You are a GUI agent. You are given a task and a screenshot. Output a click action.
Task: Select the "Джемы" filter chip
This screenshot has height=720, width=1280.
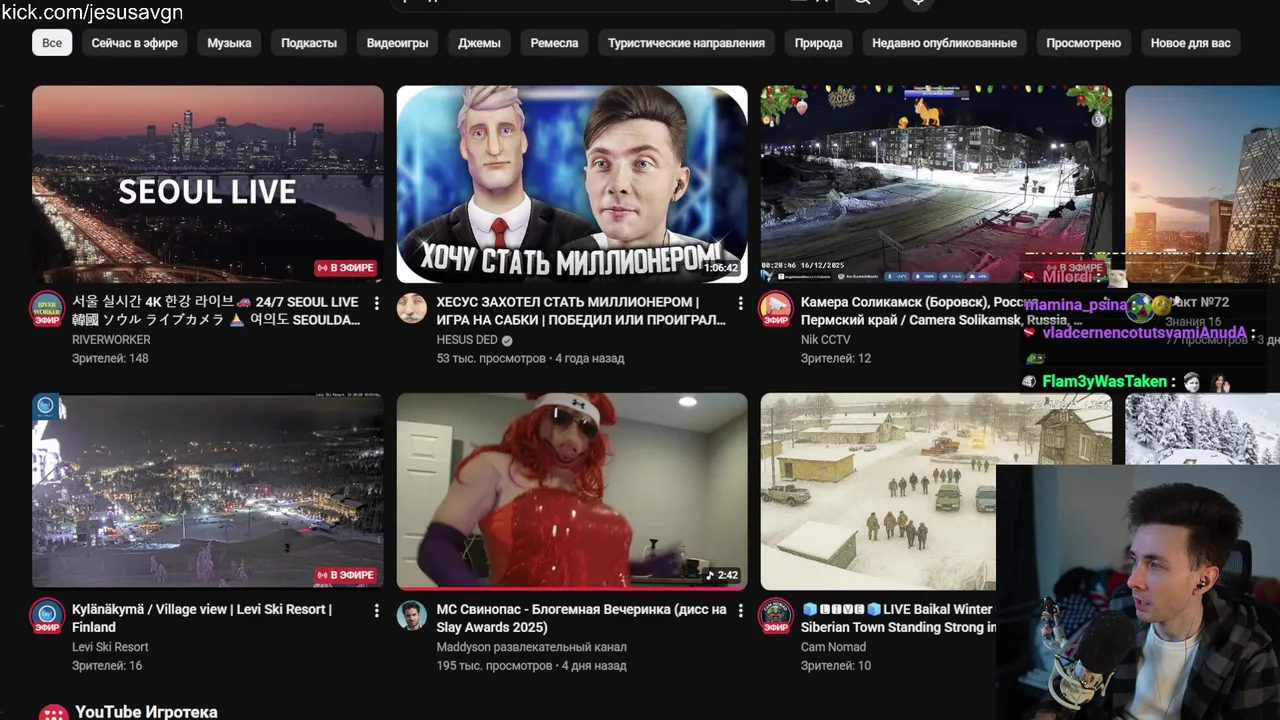pyautogui.click(x=479, y=43)
